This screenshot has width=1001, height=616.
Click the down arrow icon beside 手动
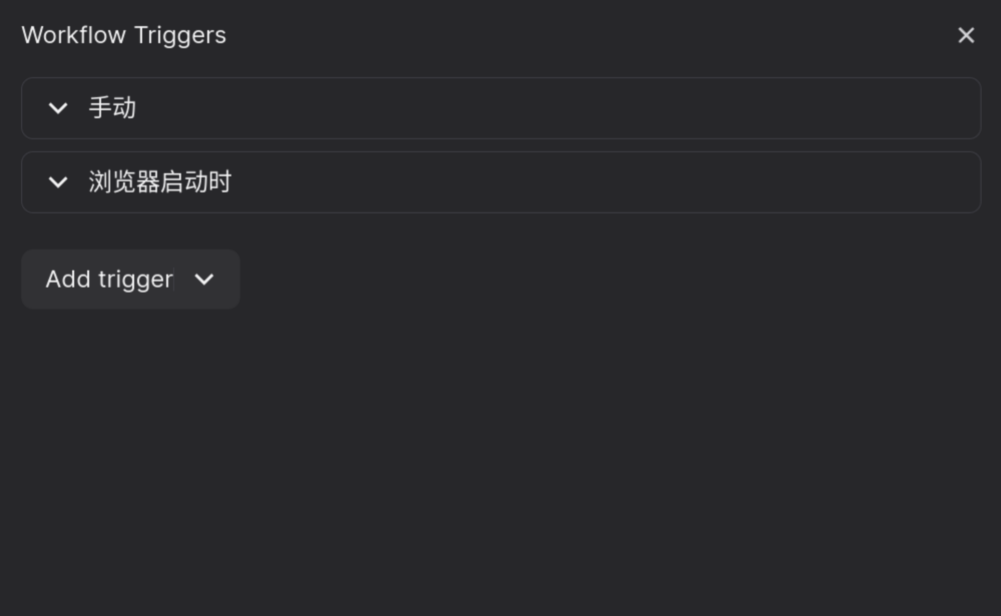58,109
